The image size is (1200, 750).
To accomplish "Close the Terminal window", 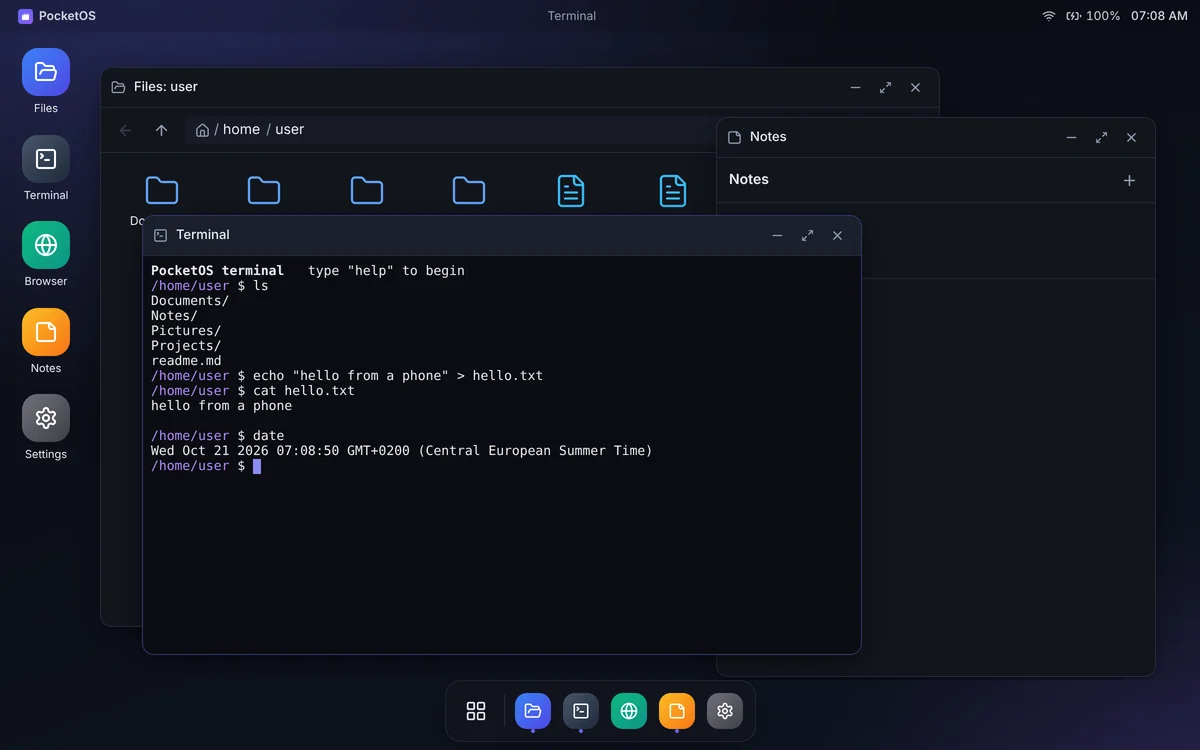I will coord(837,236).
